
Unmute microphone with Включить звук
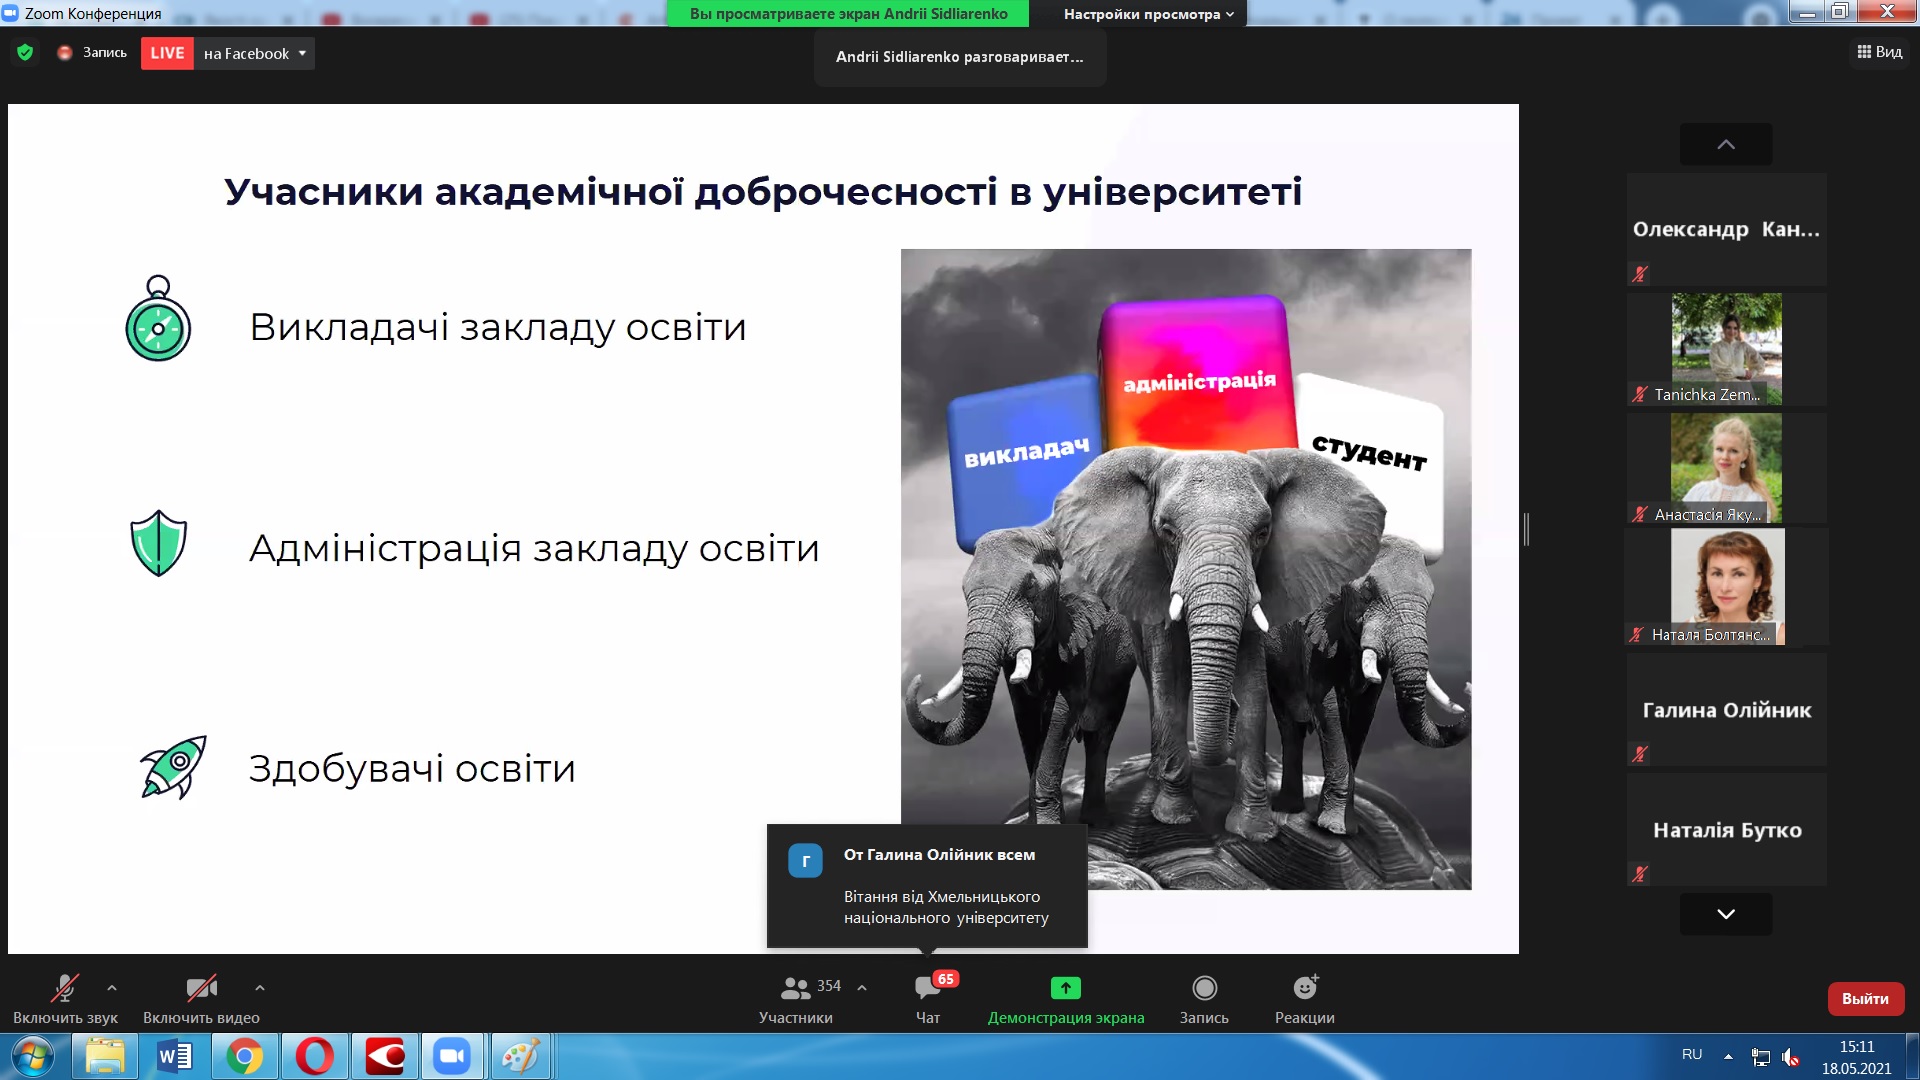click(x=65, y=989)
